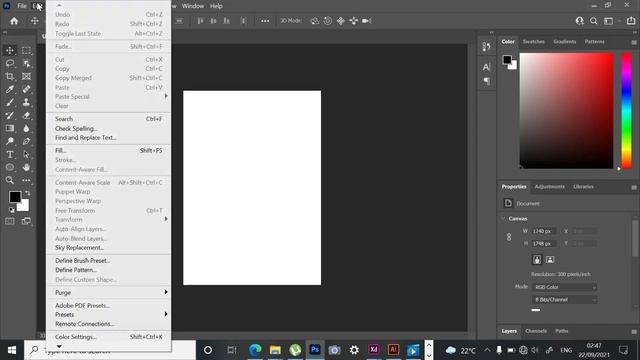Viewport: 640px width, 360px height.
Task: Select the Rectangular Marquee tool
Action: 26,50
